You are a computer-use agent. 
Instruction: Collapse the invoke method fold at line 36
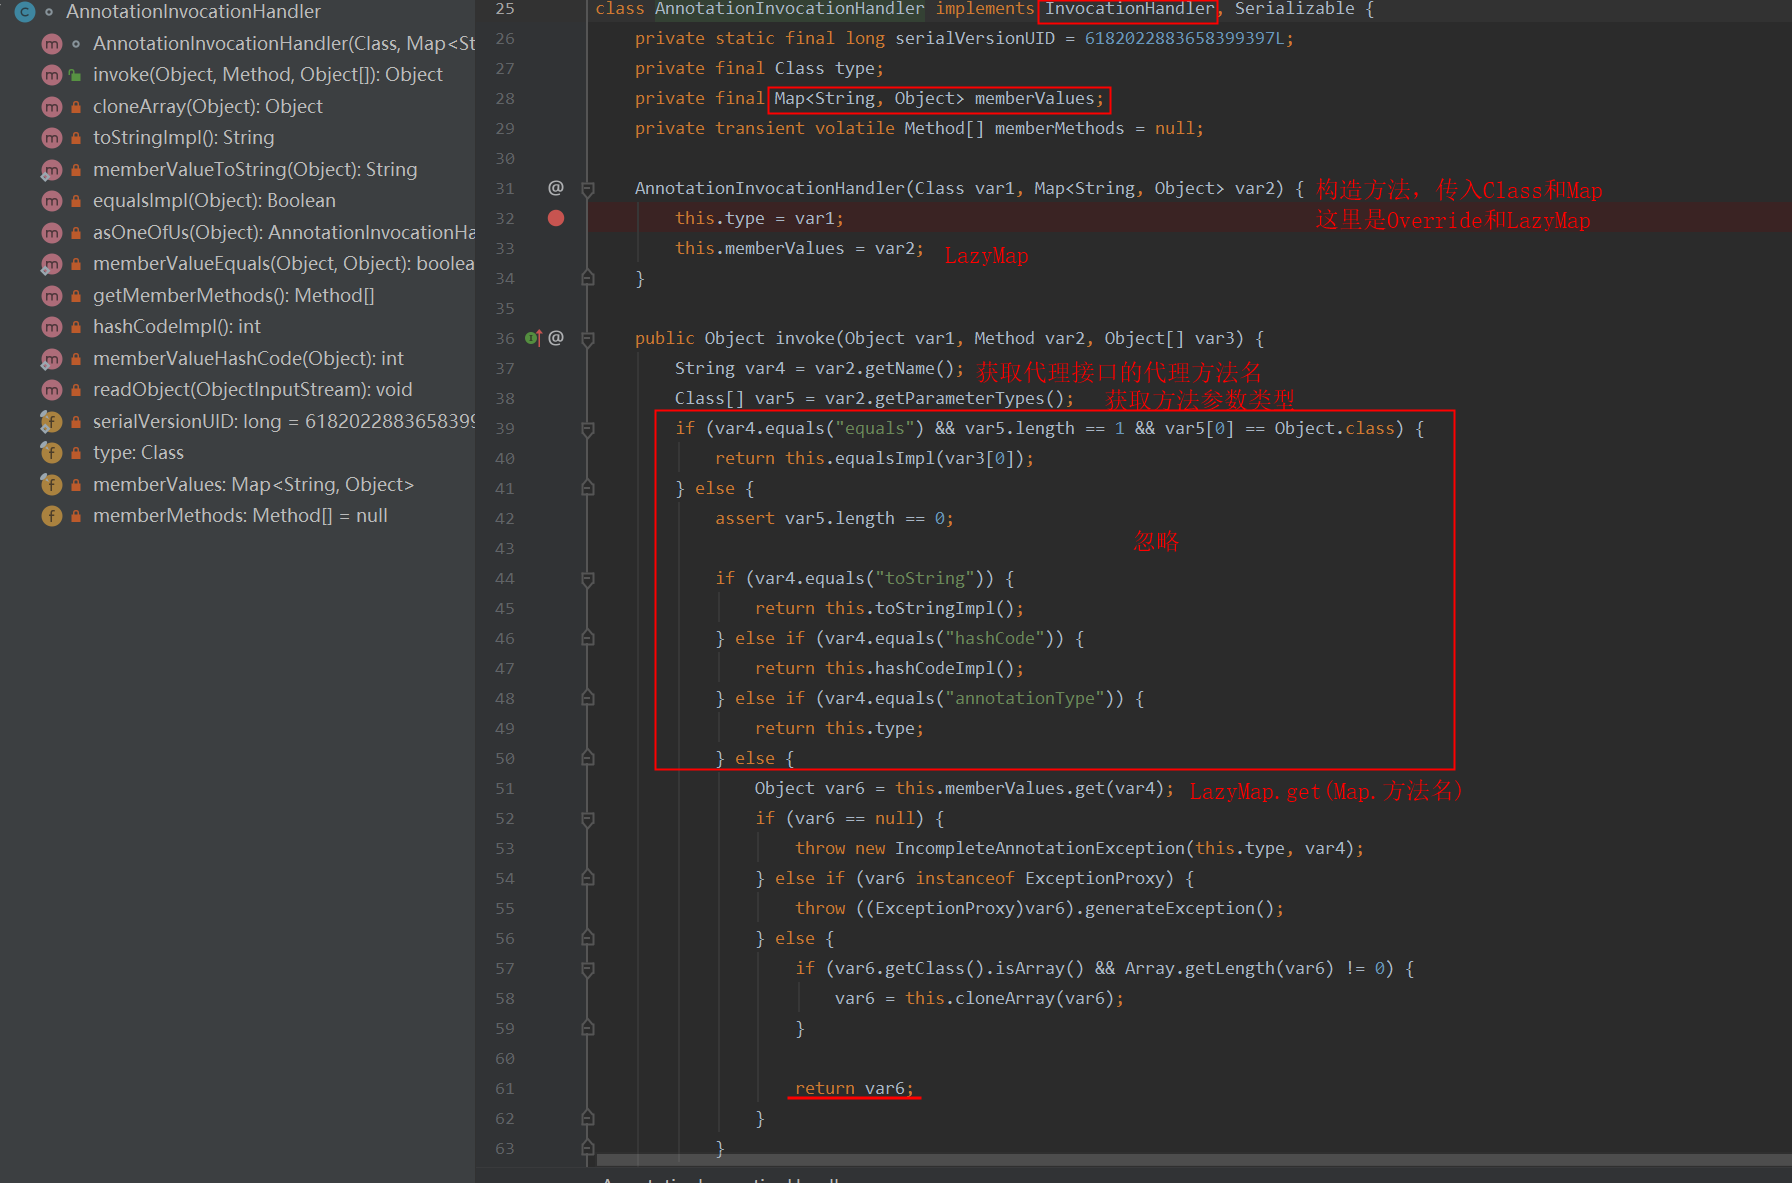click(x=588, y=339)
